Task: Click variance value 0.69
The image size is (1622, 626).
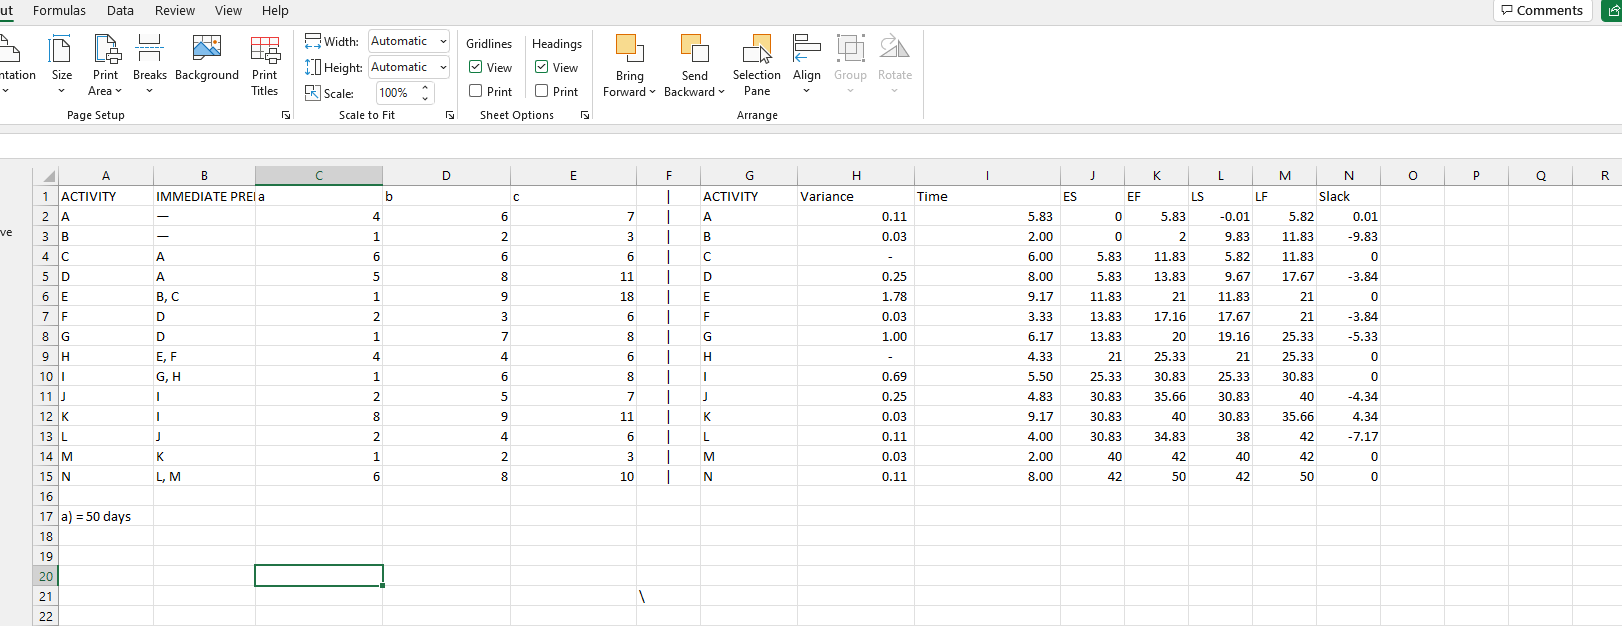Action: 855,376
